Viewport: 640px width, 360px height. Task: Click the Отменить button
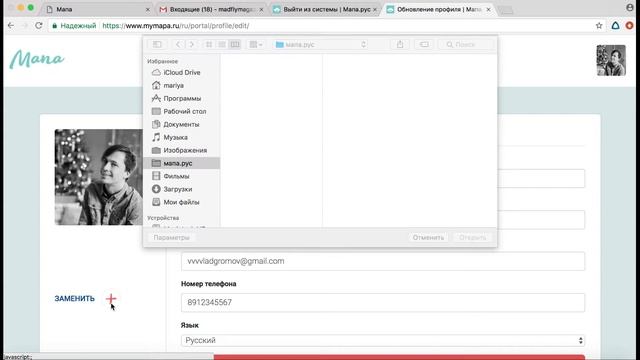(428, 237)
